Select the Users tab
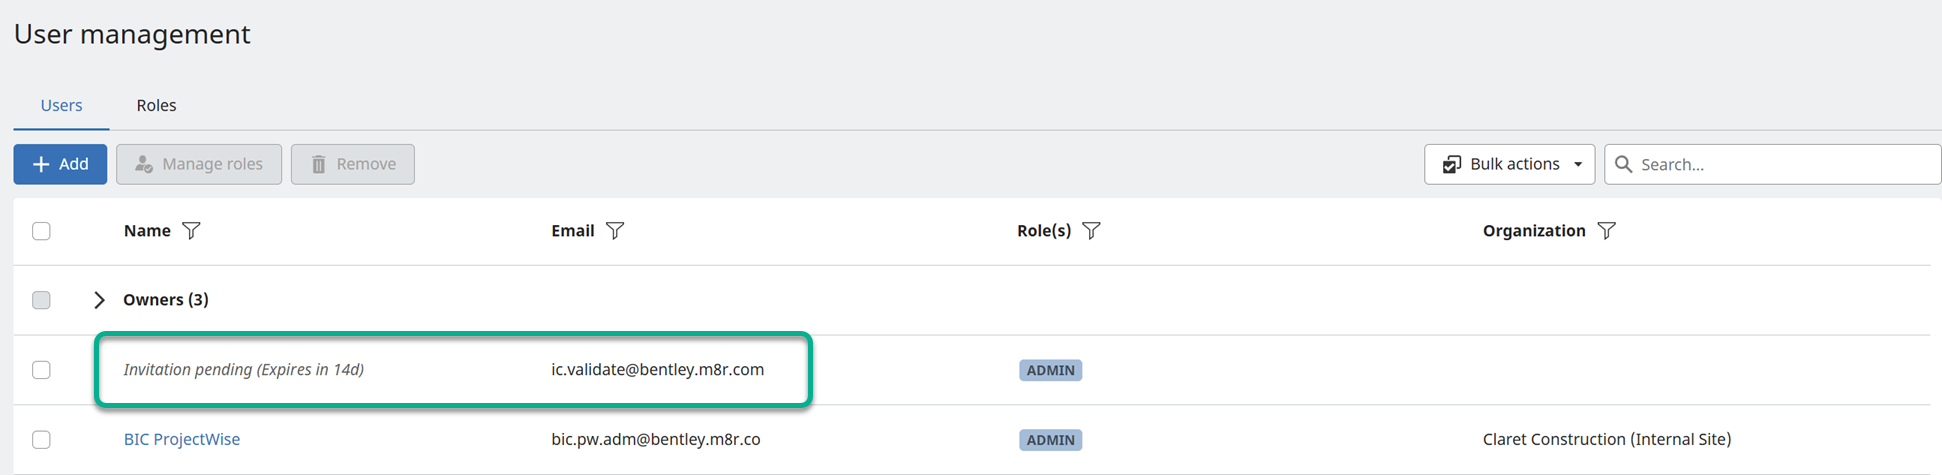 61,105
